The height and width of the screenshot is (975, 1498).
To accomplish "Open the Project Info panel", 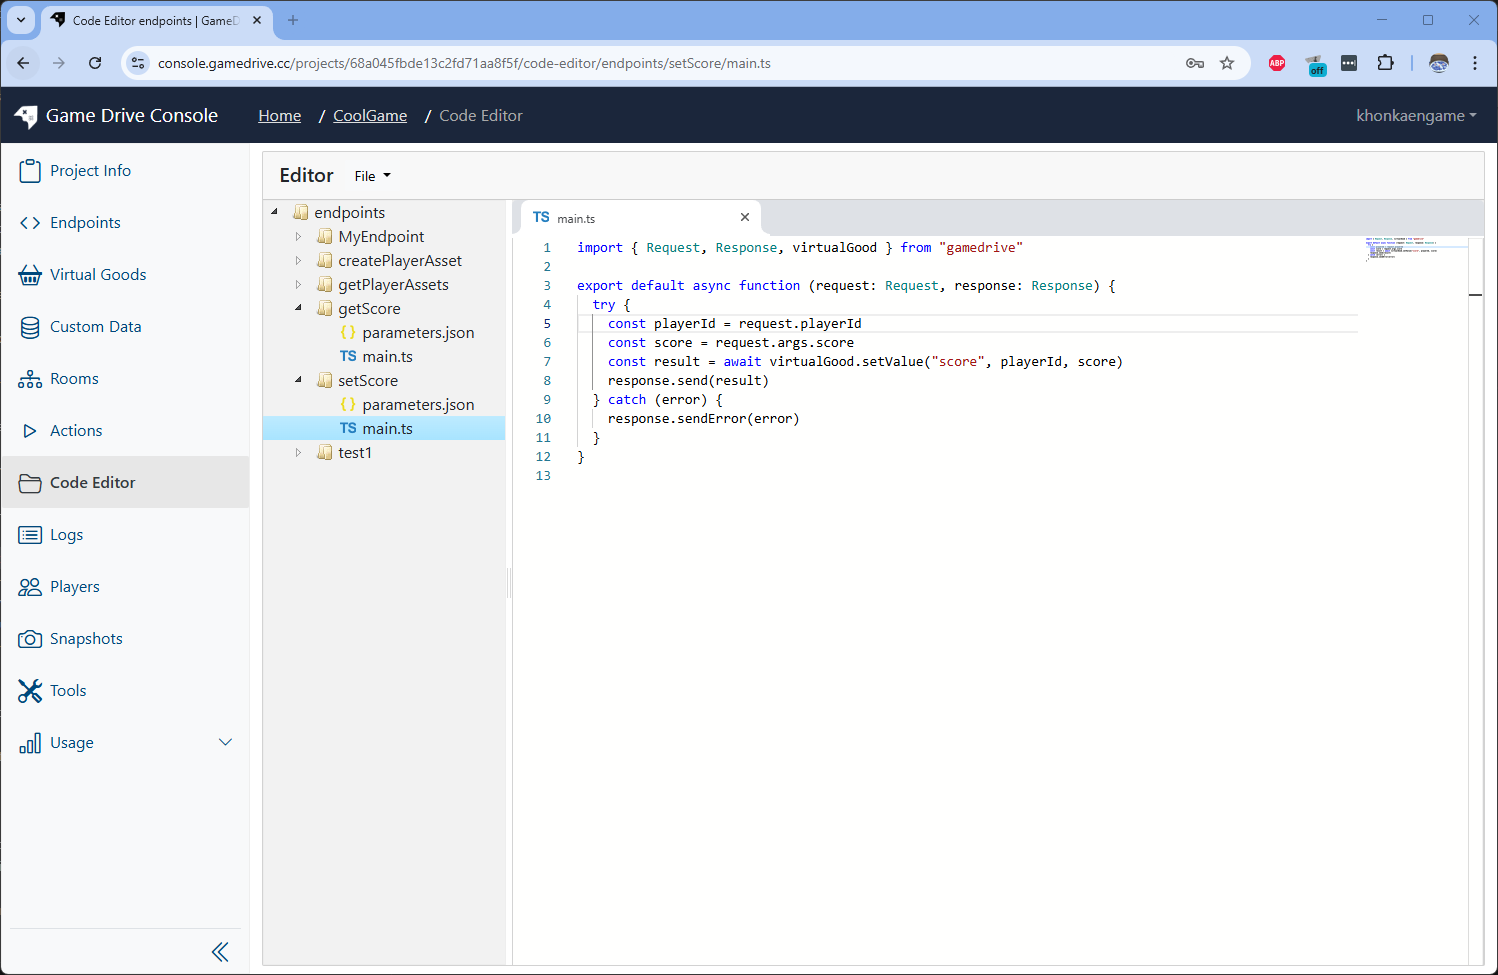I will pyautogui.click(x=31, y=170).
